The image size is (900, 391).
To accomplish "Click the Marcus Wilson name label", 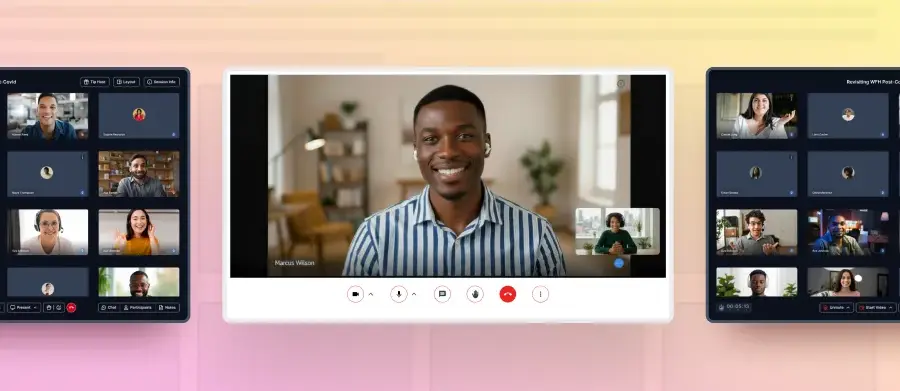I will coord(294,263).
